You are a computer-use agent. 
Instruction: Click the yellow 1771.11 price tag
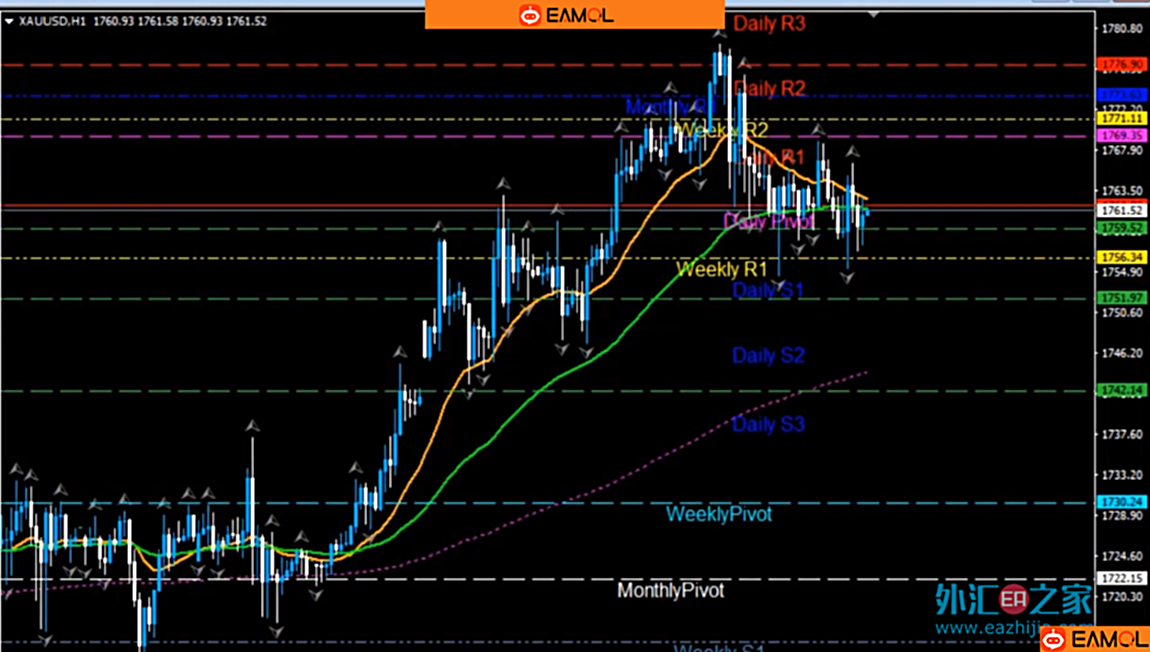pos(1121,119)
